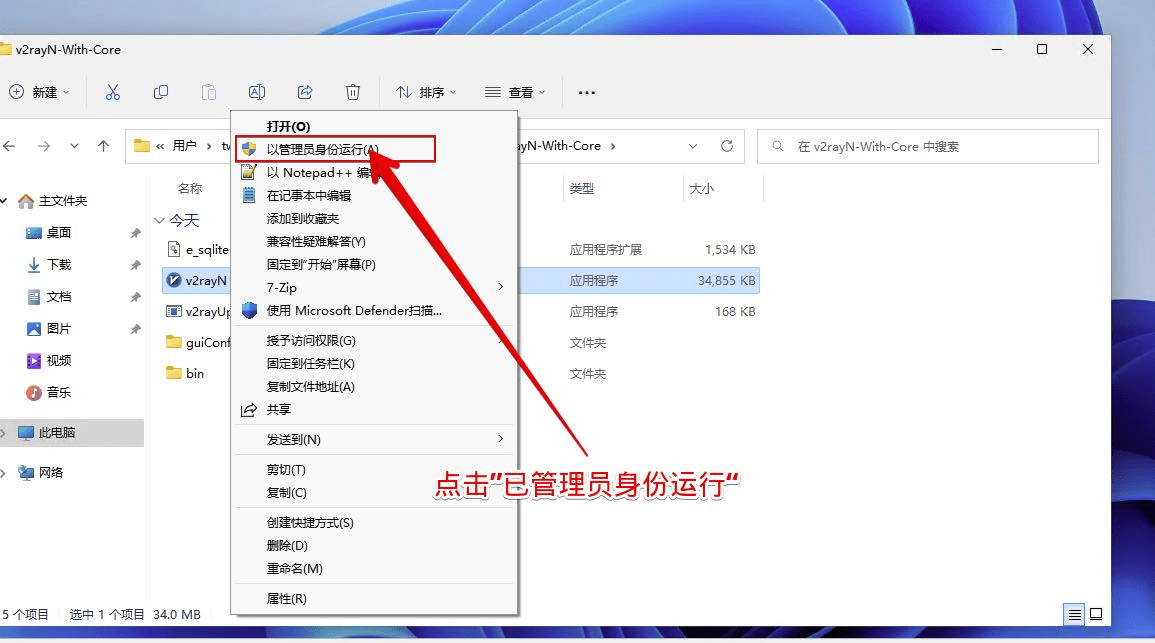Viewport: 1155px width, 643px height.
Task: Unpin 下载 using its pin icon
Action: click(136, 264)
